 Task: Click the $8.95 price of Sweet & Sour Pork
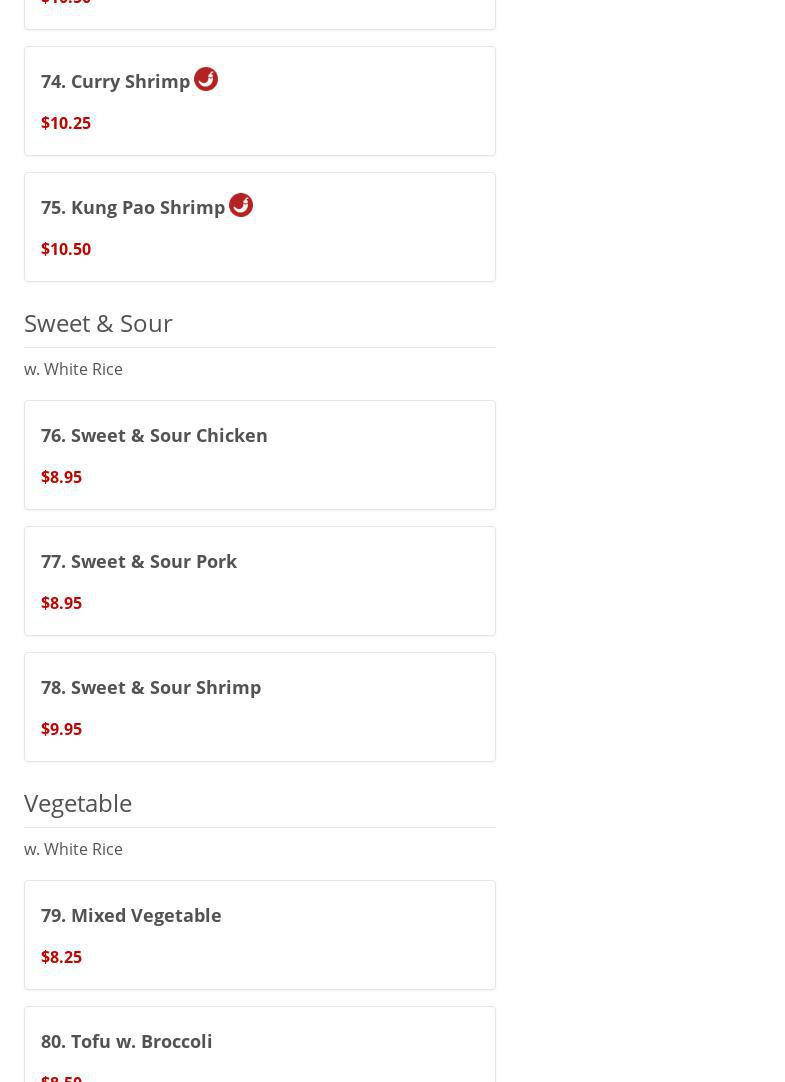62,603
